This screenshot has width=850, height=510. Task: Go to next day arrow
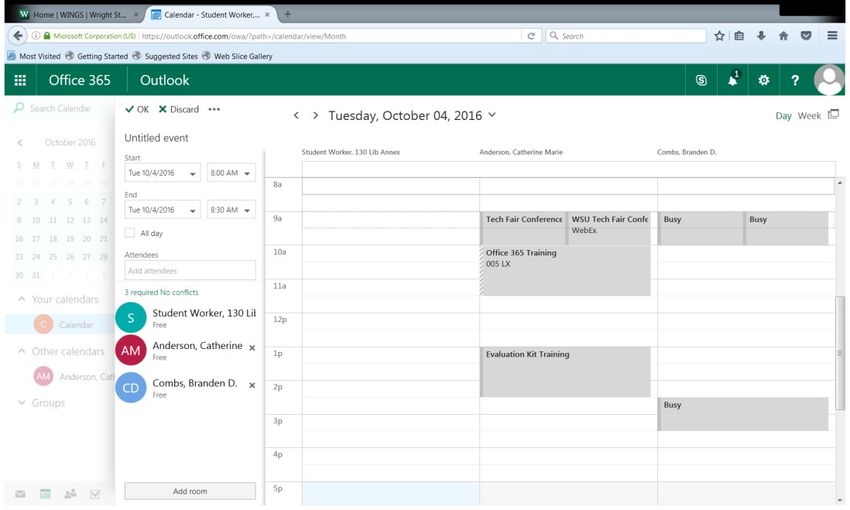[x=315, y=115]
